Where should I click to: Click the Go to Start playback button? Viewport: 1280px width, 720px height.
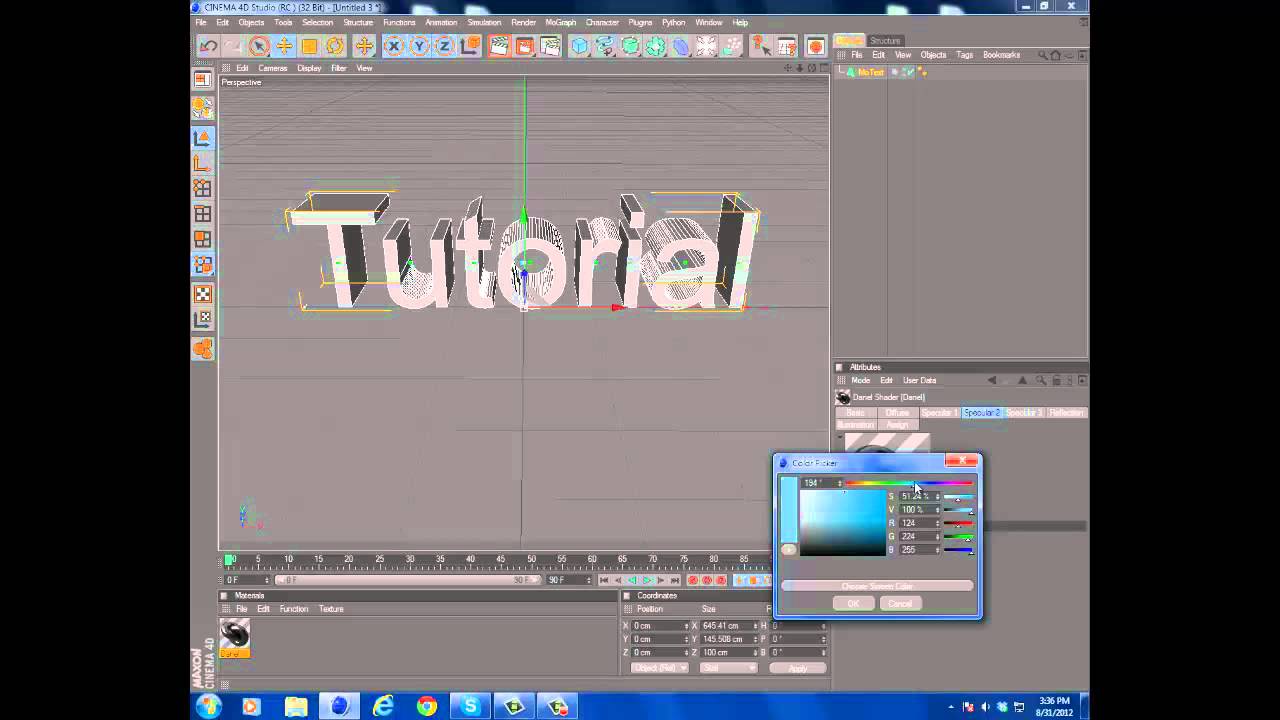pyautogui.click(x=604, y=580)
